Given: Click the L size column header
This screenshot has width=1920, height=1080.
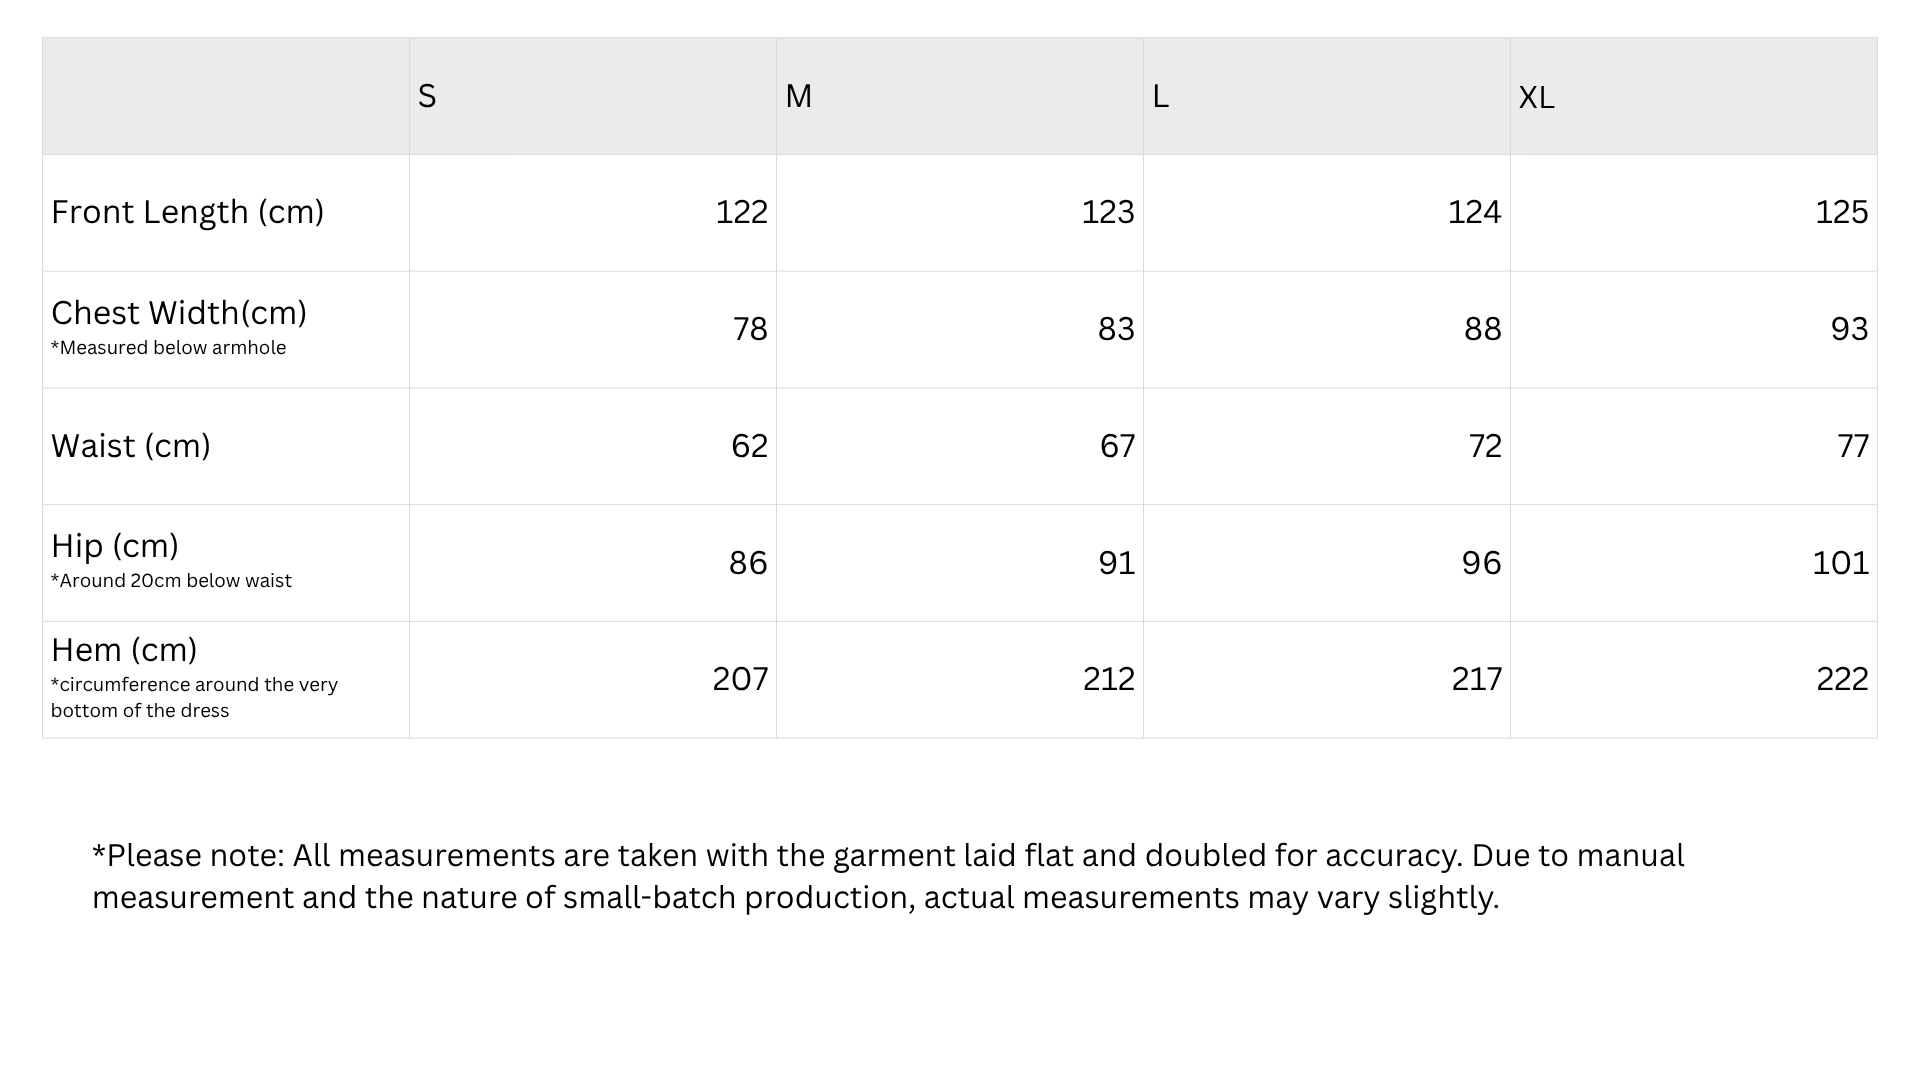Looking at the screenshot, I should click(1160, 96).
